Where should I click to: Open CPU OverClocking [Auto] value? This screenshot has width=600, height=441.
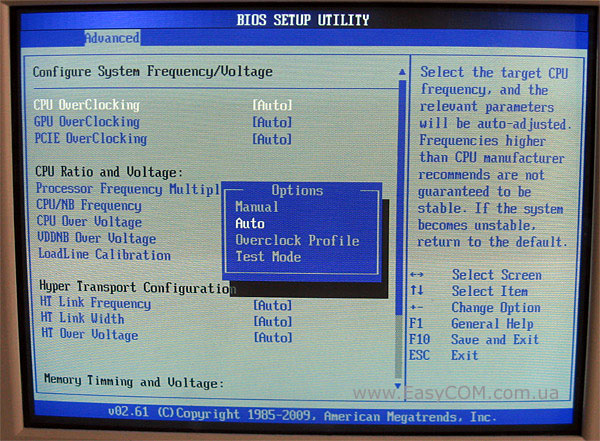pyautogui.click(x=272, y=105)
